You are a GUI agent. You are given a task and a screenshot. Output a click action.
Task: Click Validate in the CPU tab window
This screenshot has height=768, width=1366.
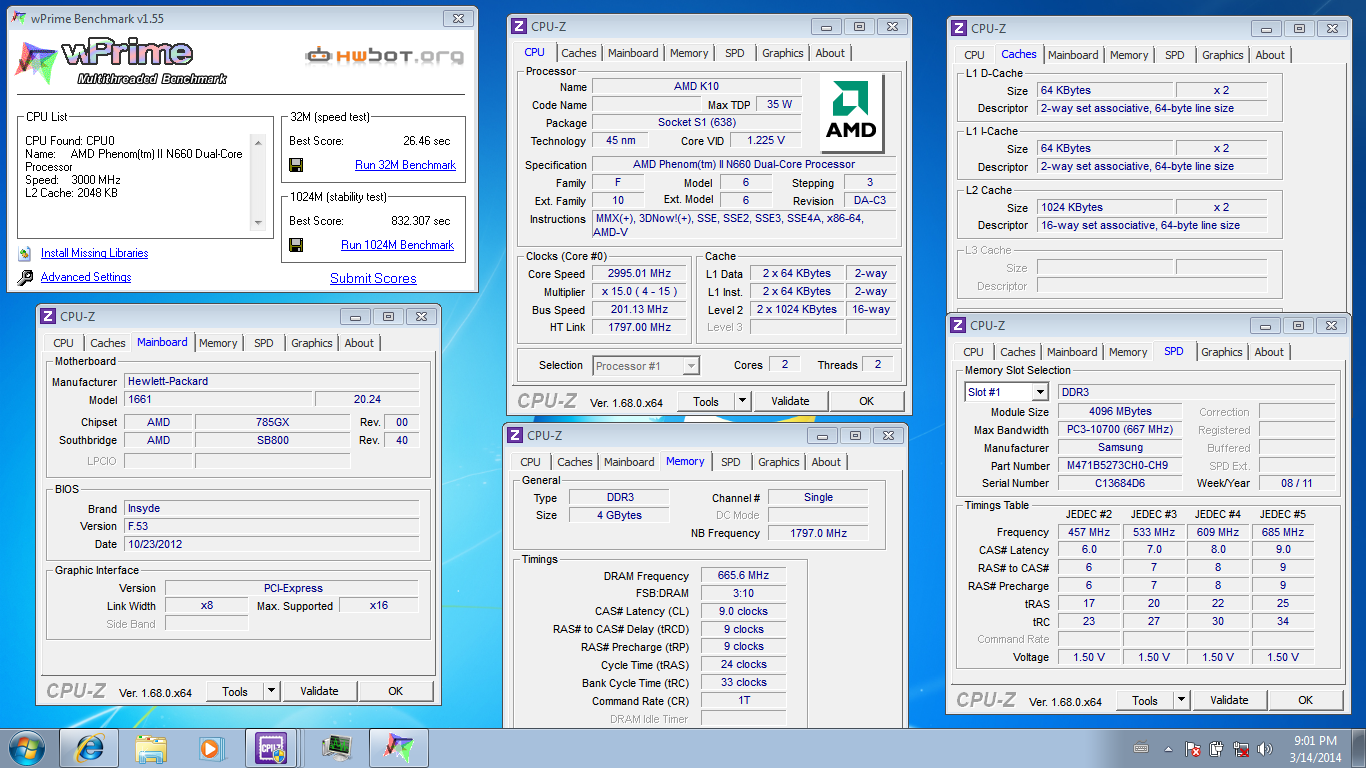(790, 401)
